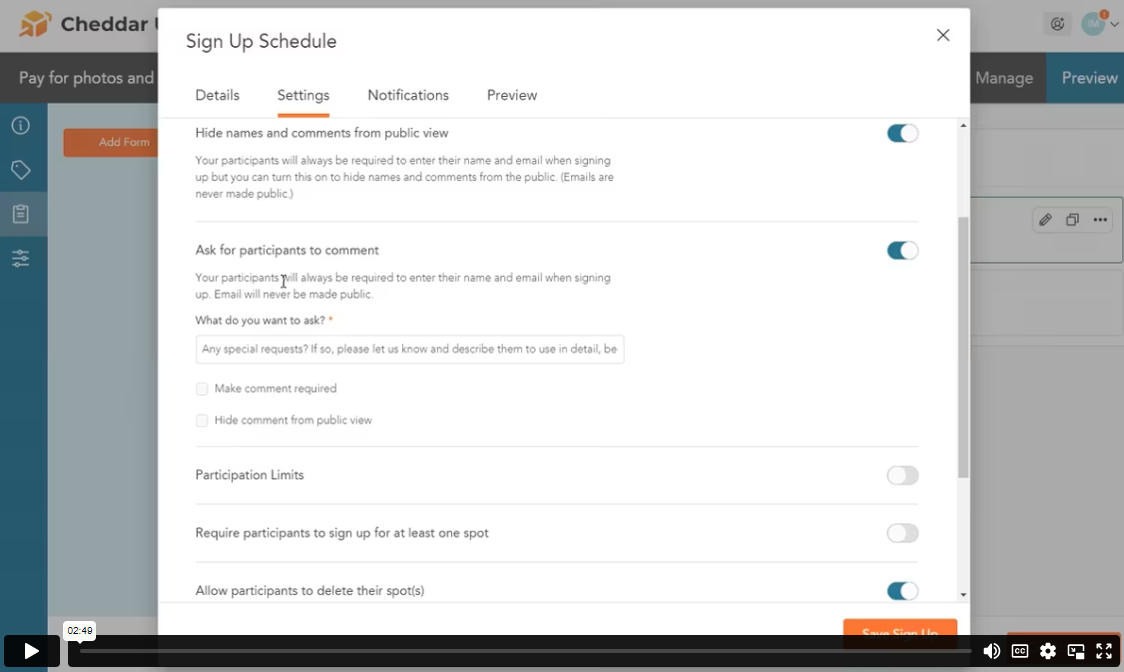Check Hide comment from public view

pyautogui.click(x=202, y=420)
